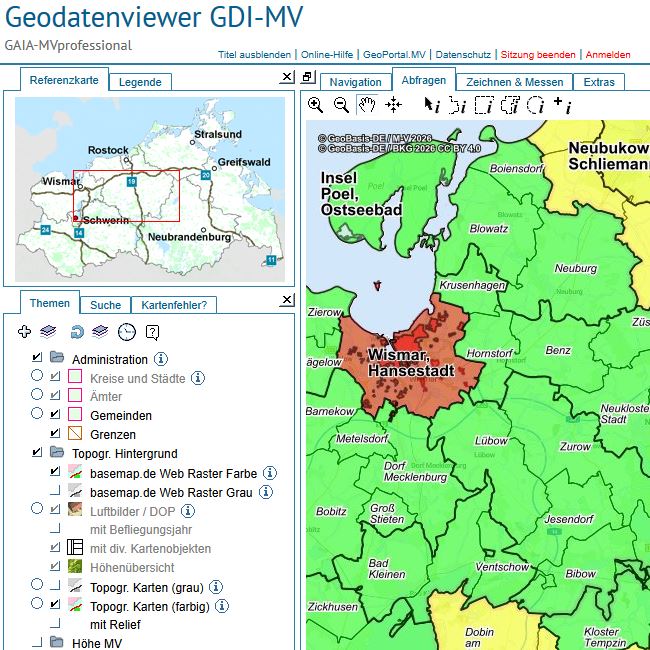Collapse the Topogr. Hintergrund folder
The height and width of the screenshot is (650, 650).
[57, 452]
